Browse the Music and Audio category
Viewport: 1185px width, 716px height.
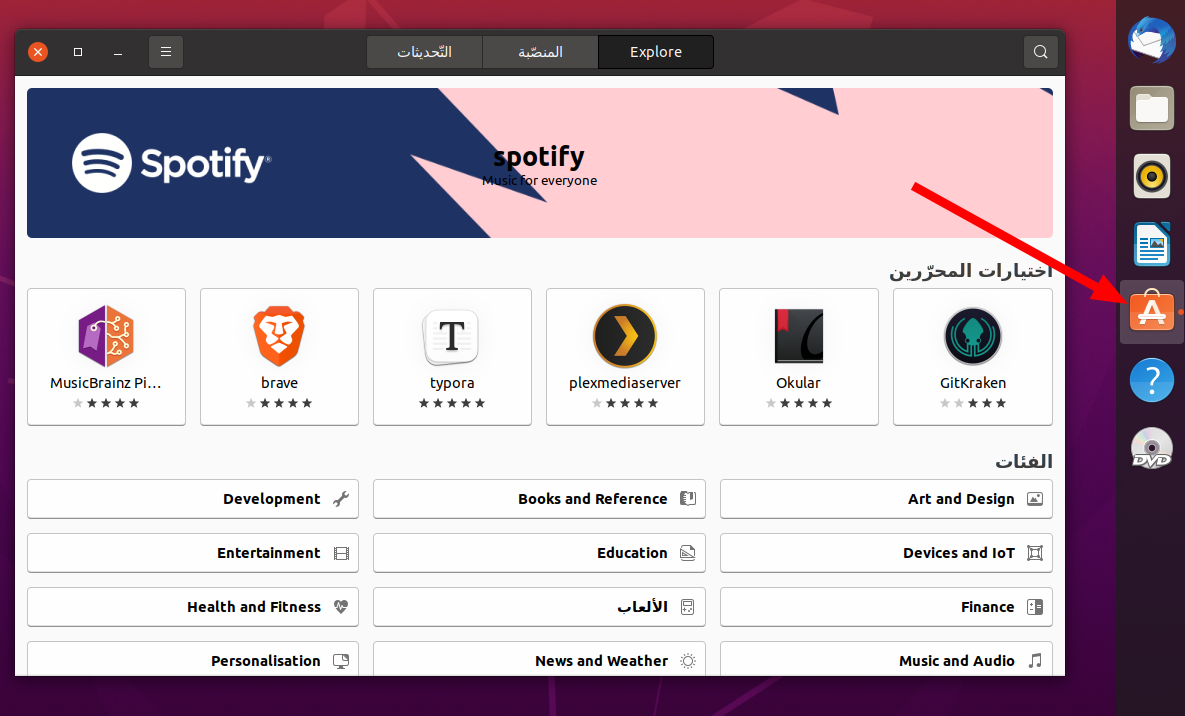click(x=886, y=659)
